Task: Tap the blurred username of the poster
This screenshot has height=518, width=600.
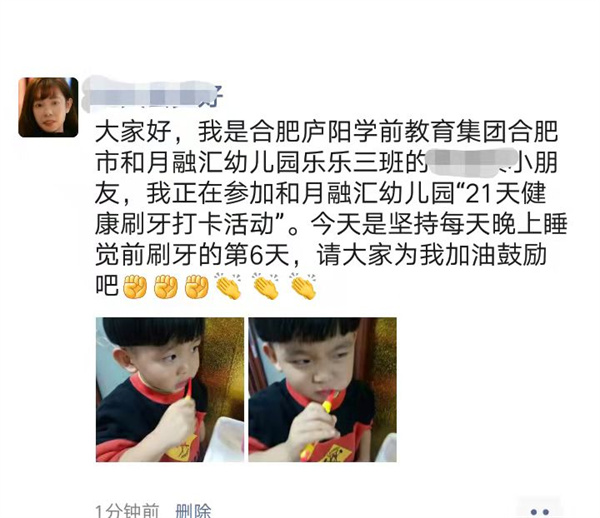Action: pyautogui.click(x=153, y=94)
